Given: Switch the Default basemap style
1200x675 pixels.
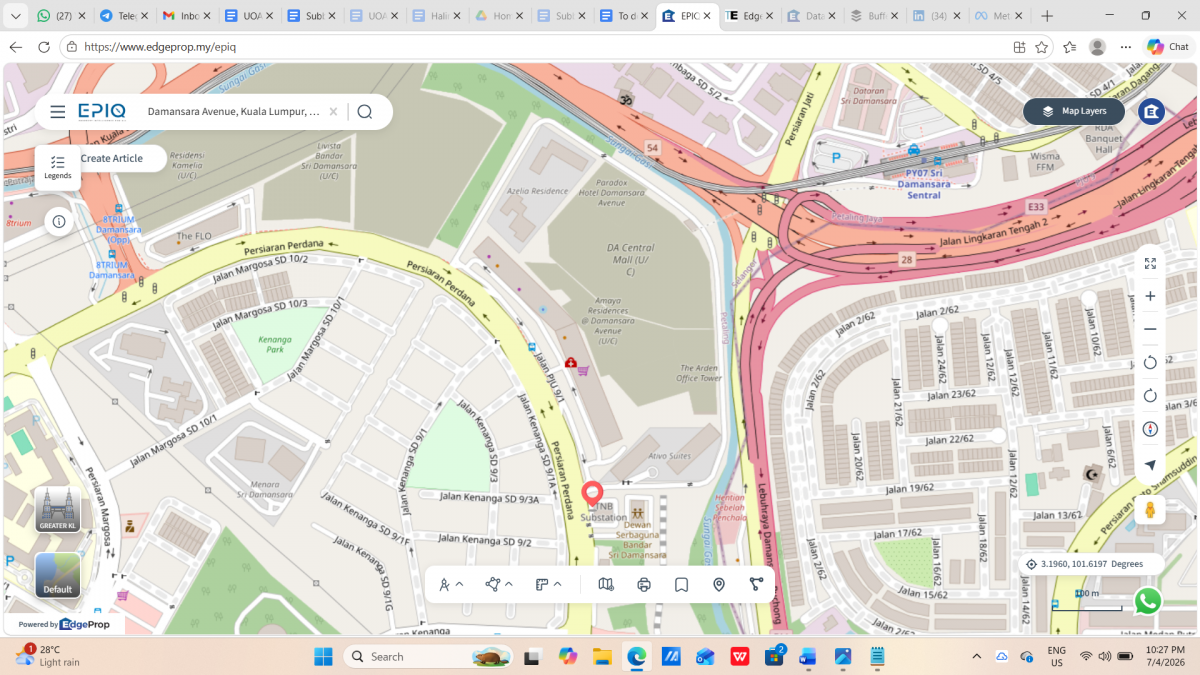Looking at the screenshot, I should 58,575.
